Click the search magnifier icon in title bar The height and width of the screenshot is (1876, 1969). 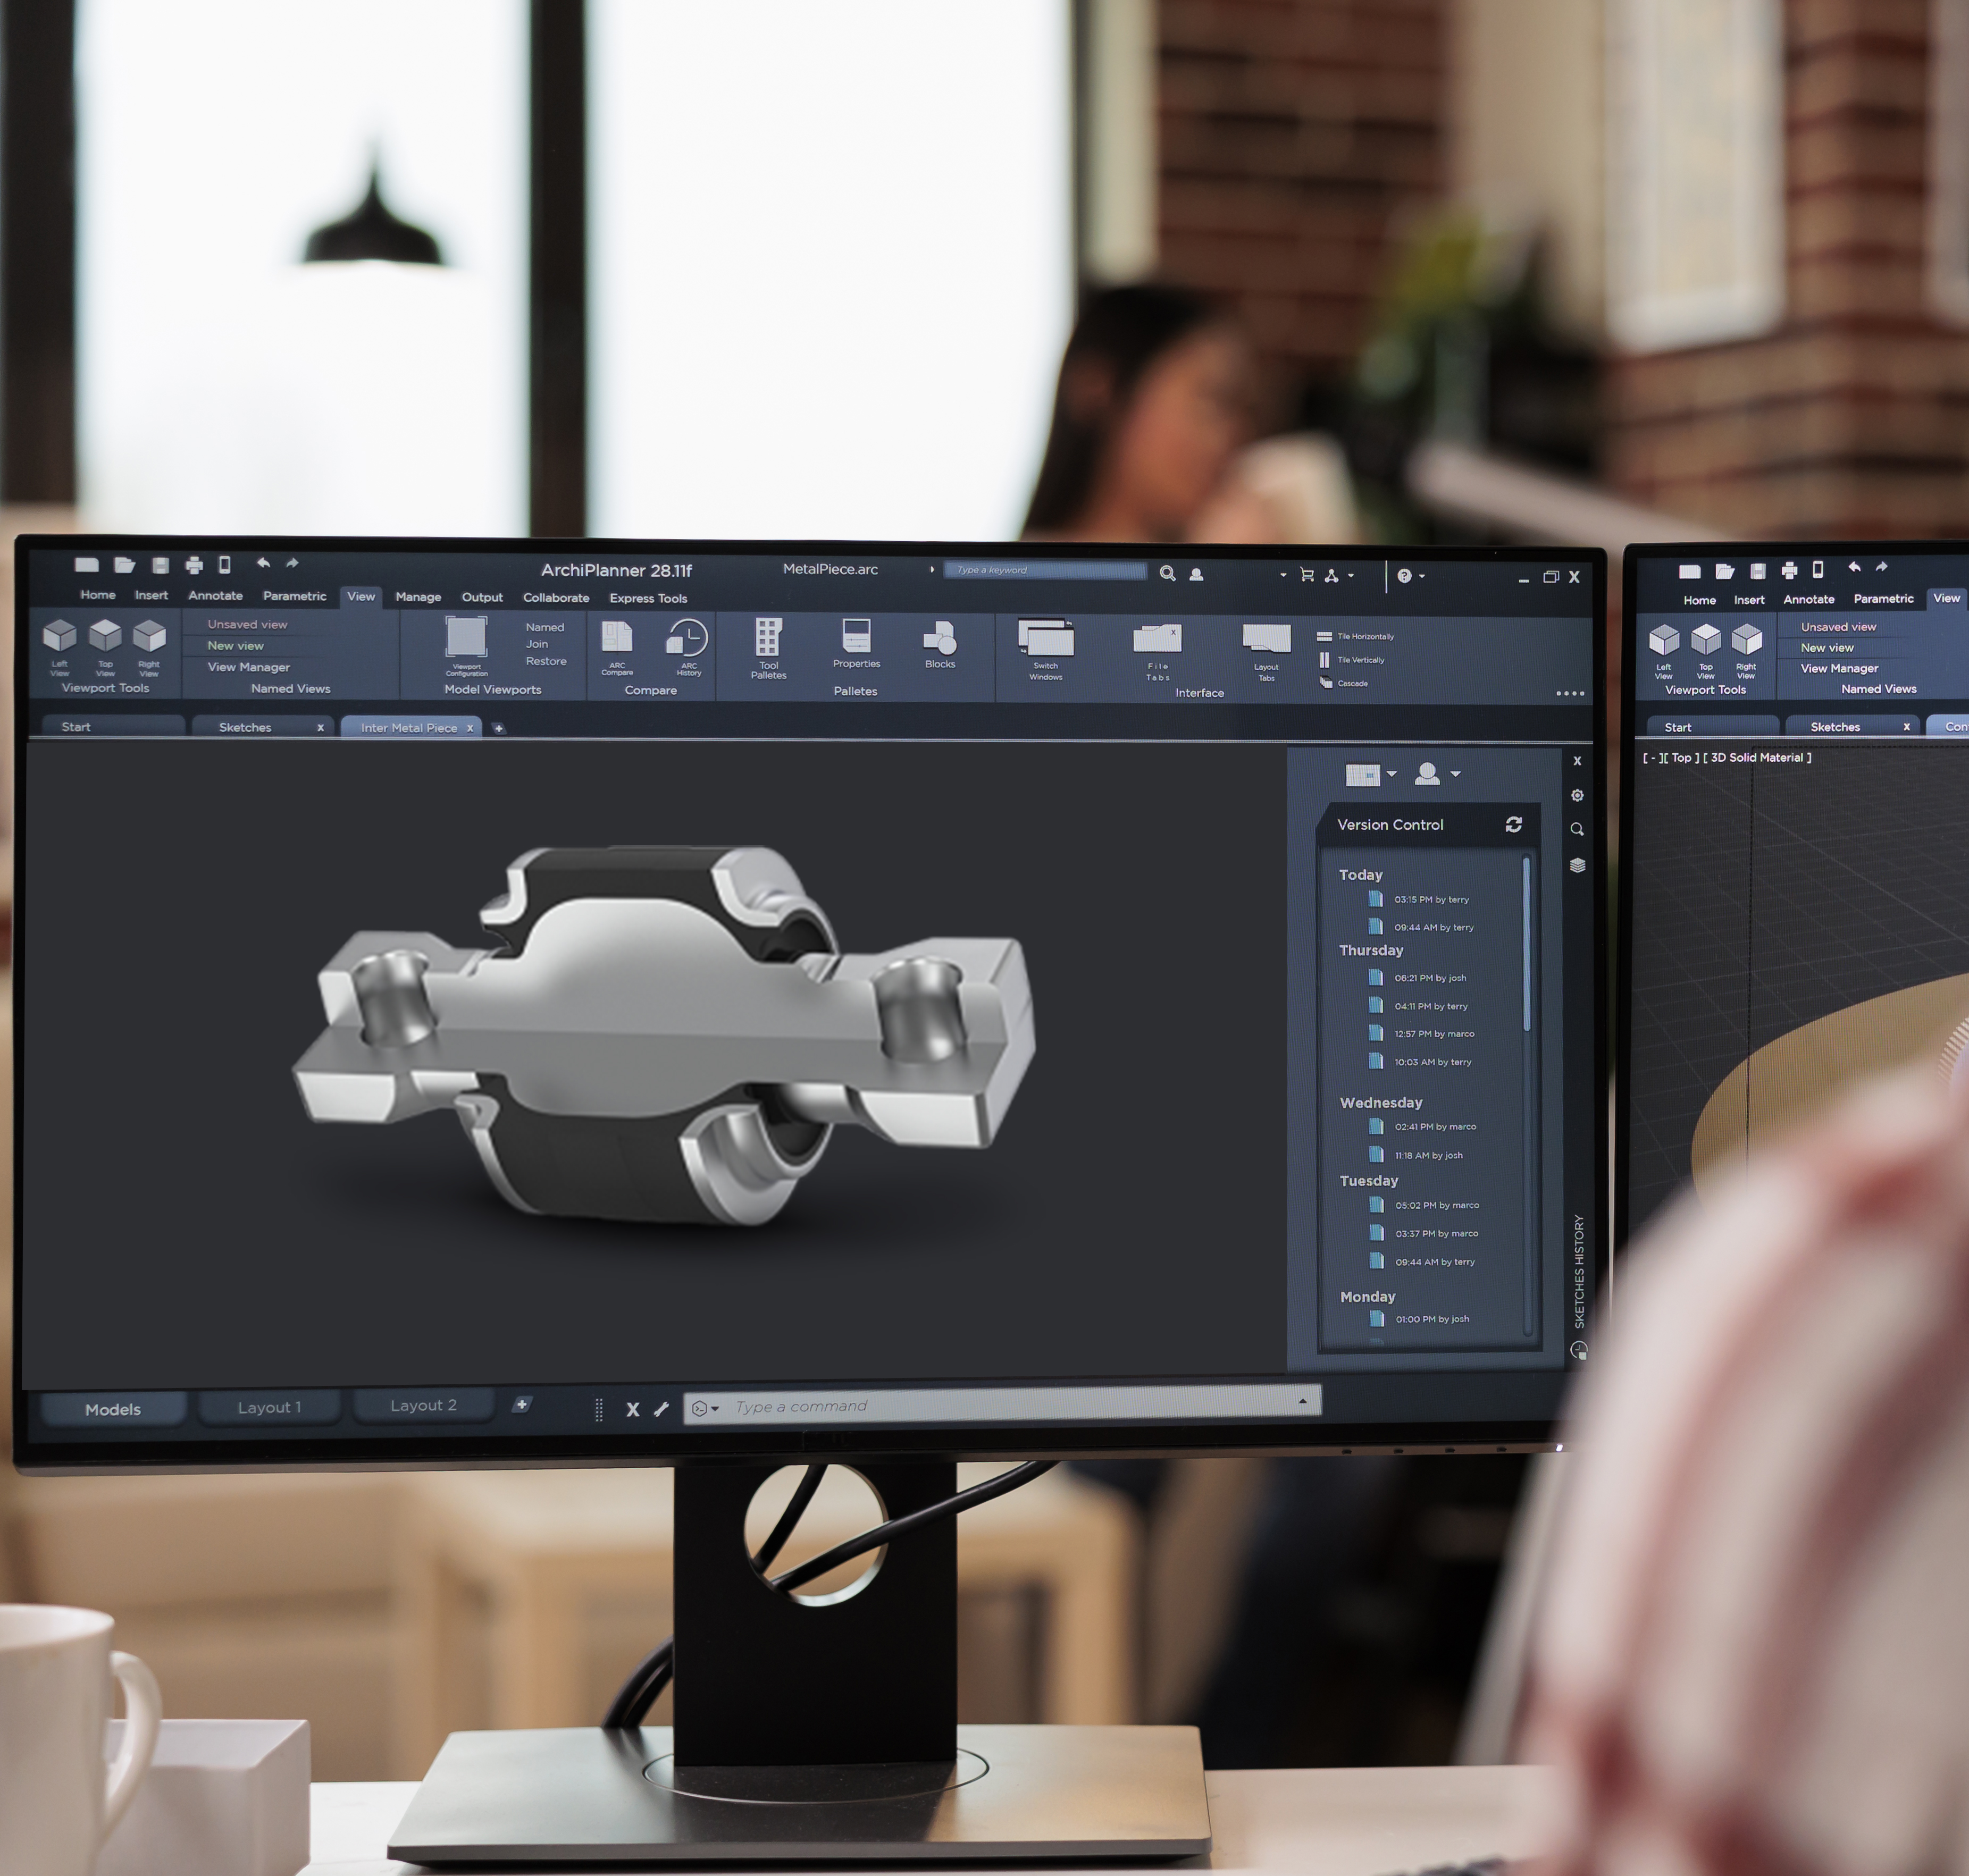1167,573
